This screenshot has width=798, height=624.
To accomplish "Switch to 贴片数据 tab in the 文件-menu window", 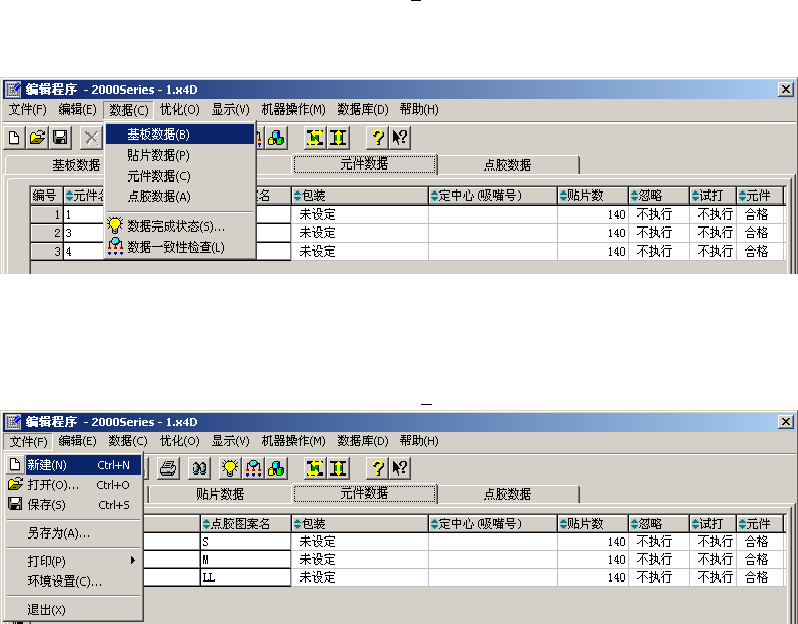I will [x=220, y=494].
